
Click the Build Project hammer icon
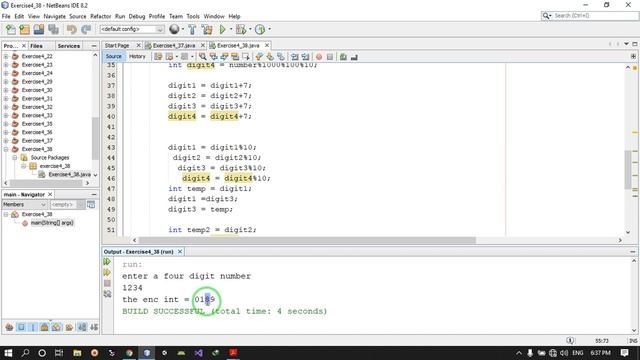tap(192, 29)
